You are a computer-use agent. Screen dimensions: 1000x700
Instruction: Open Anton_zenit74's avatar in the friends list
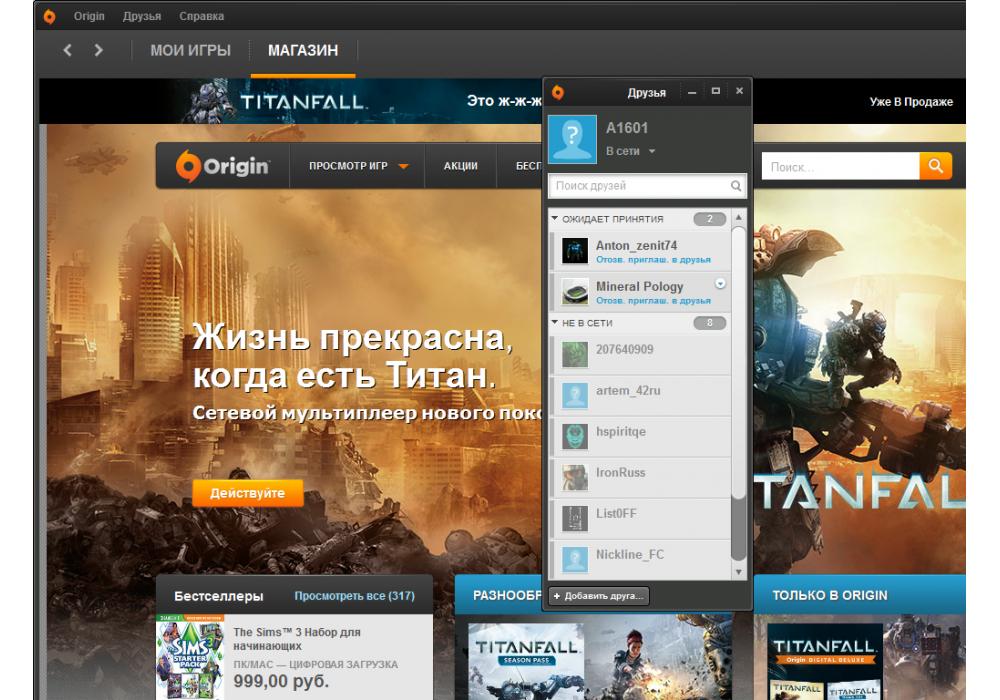click(574, 250)
